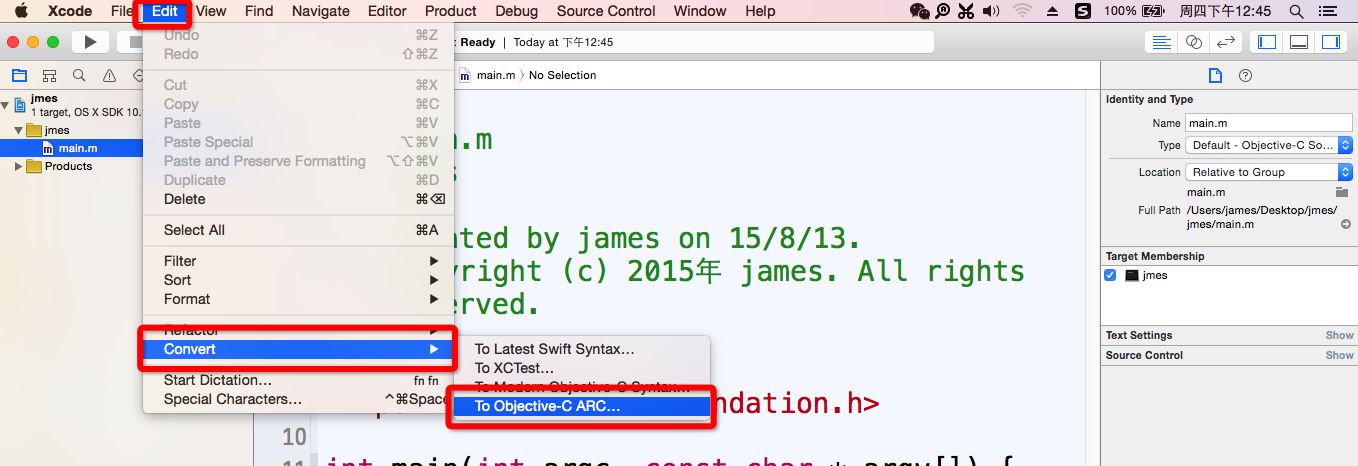Select the Convert submenu item
Viewport: 1358px width, 466px height.
(297, 349)
